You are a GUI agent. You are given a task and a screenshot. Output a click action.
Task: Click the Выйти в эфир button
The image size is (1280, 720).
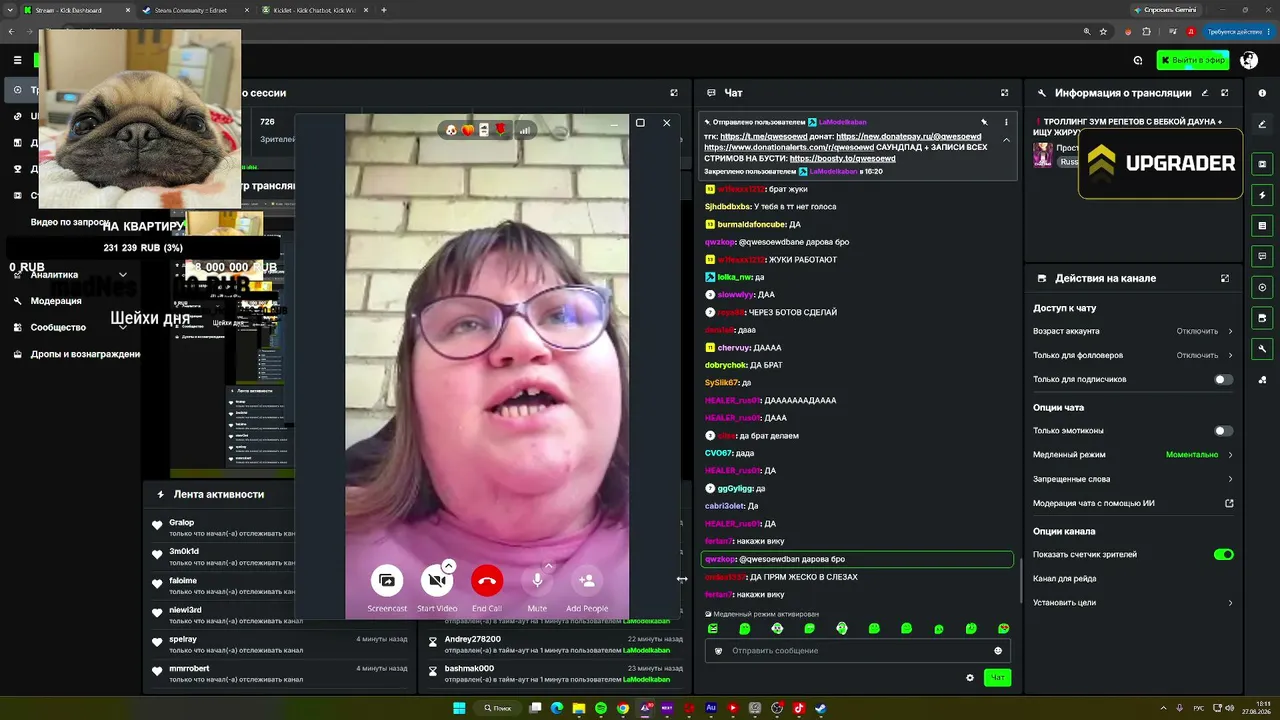pos(1193,60)
